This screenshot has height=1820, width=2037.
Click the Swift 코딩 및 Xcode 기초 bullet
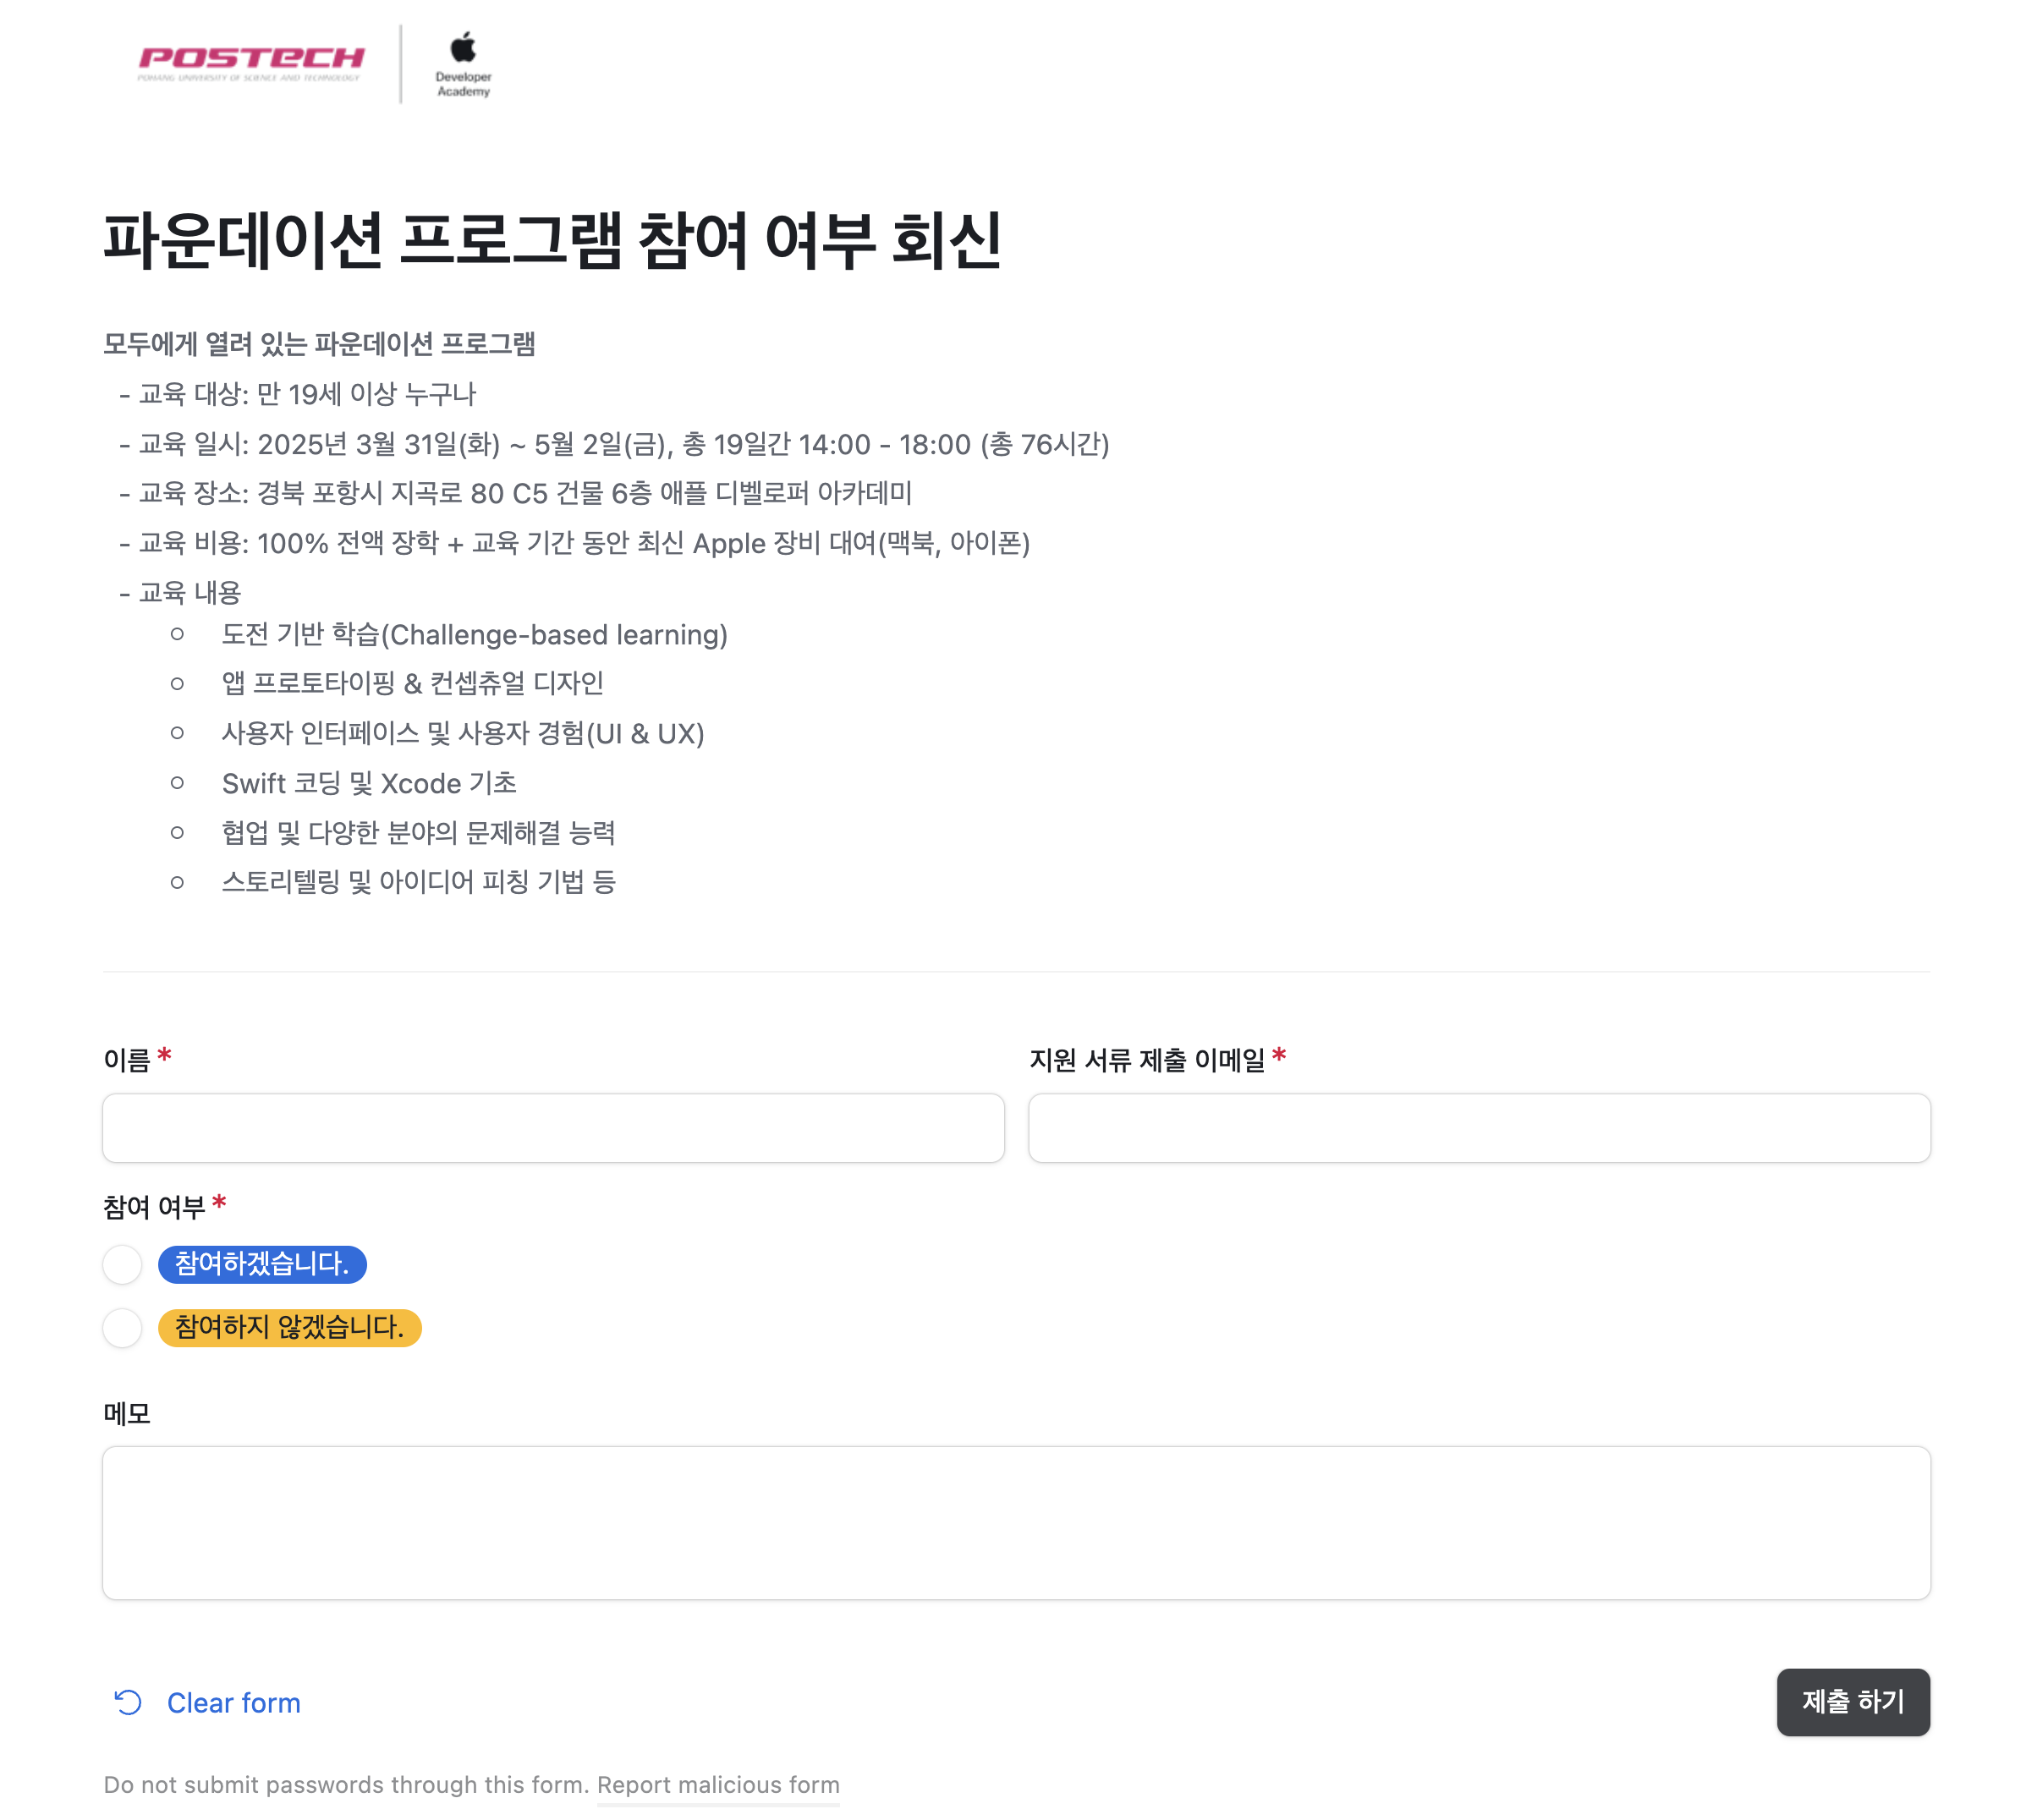(x=369, y=783)
